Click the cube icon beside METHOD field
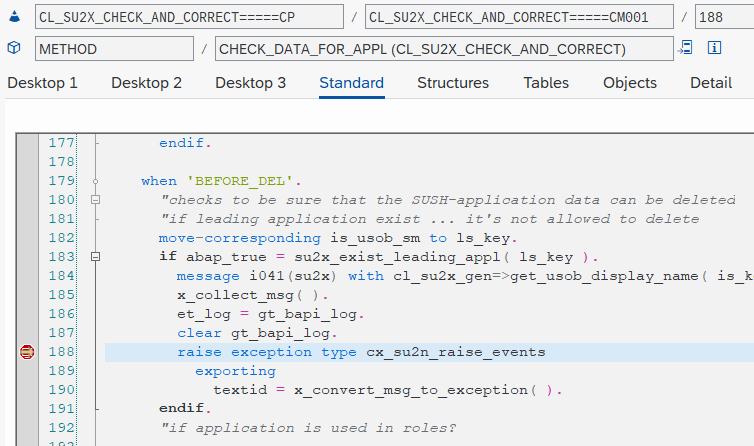Screen dimensions: 754x446 (14, 48)
